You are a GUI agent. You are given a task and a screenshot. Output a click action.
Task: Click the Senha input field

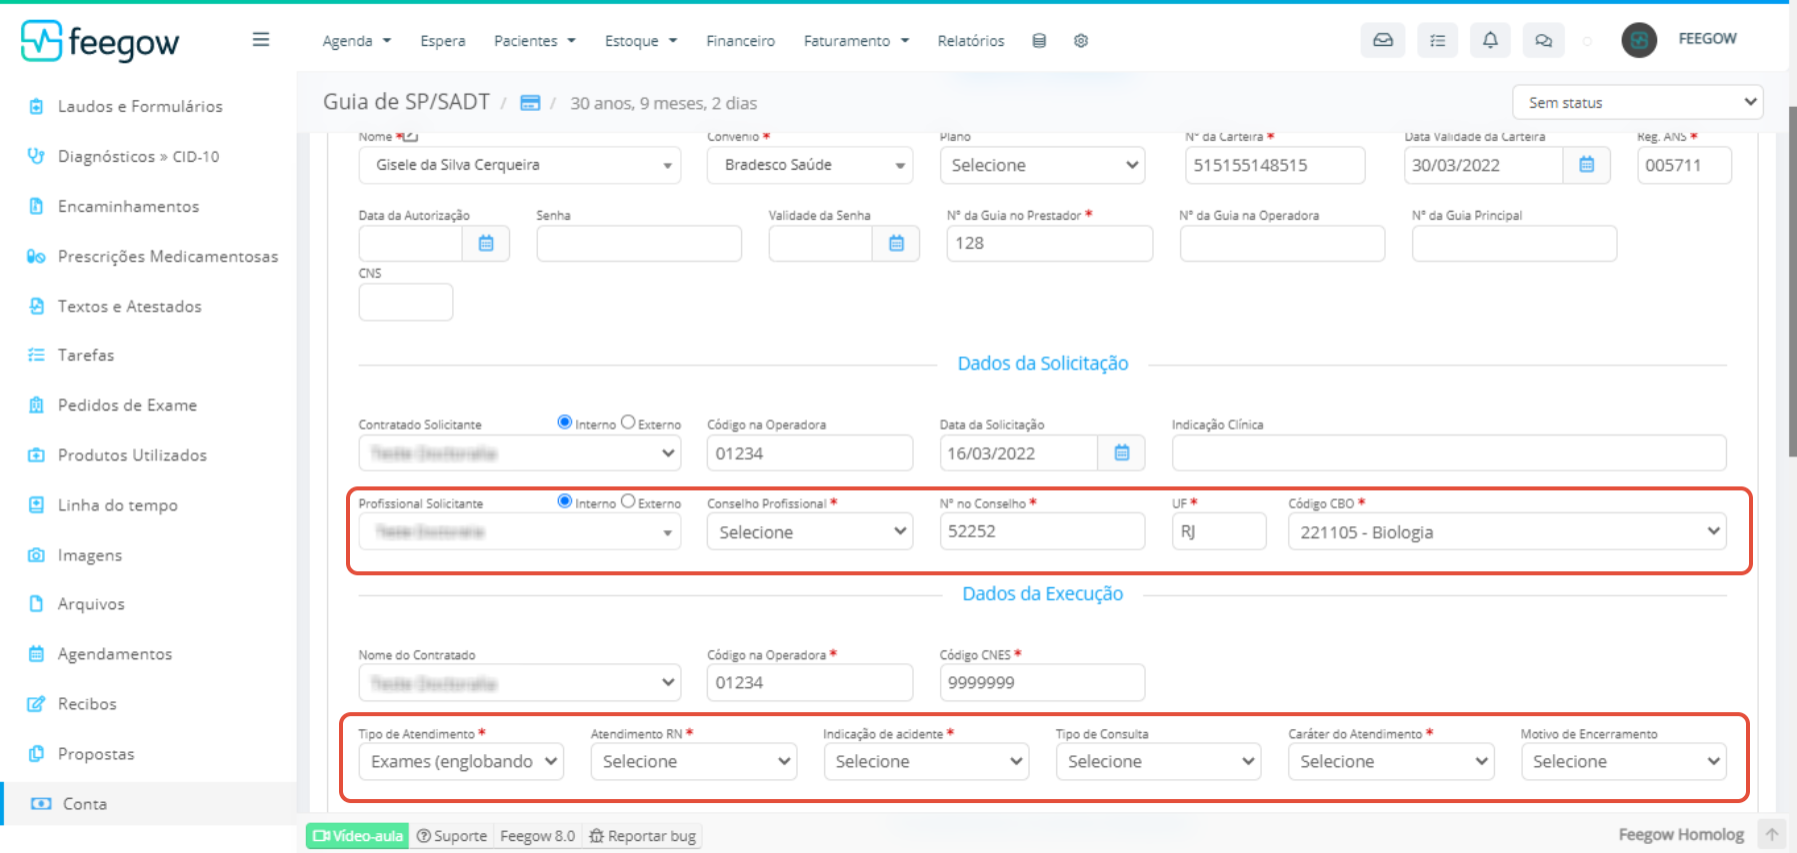coord(639,243)
